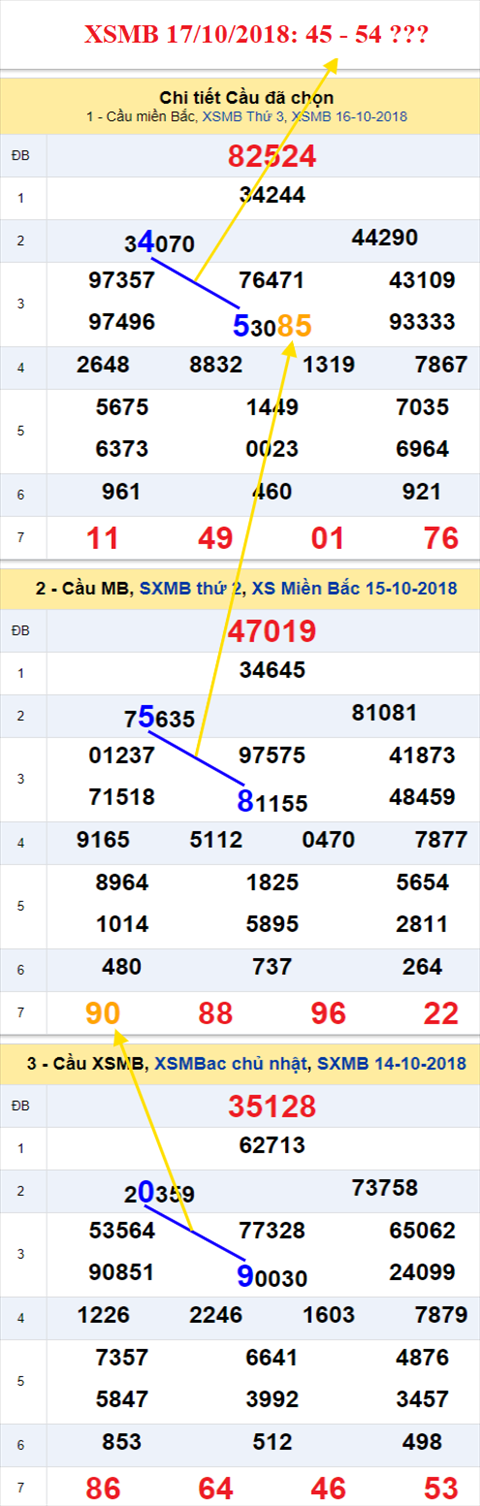Select red seventh prize number 76
This screenshot has height=1506, width=480.
pos(441,538)
